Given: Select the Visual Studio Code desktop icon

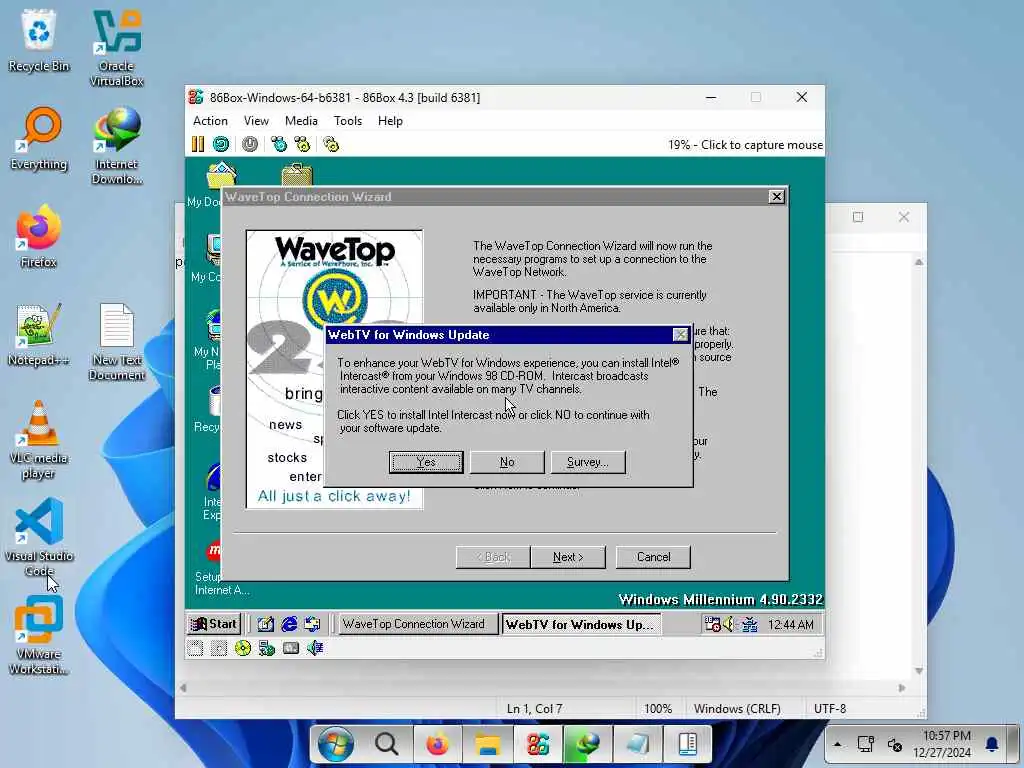Looking at the screenshot, I should point(39,537).
